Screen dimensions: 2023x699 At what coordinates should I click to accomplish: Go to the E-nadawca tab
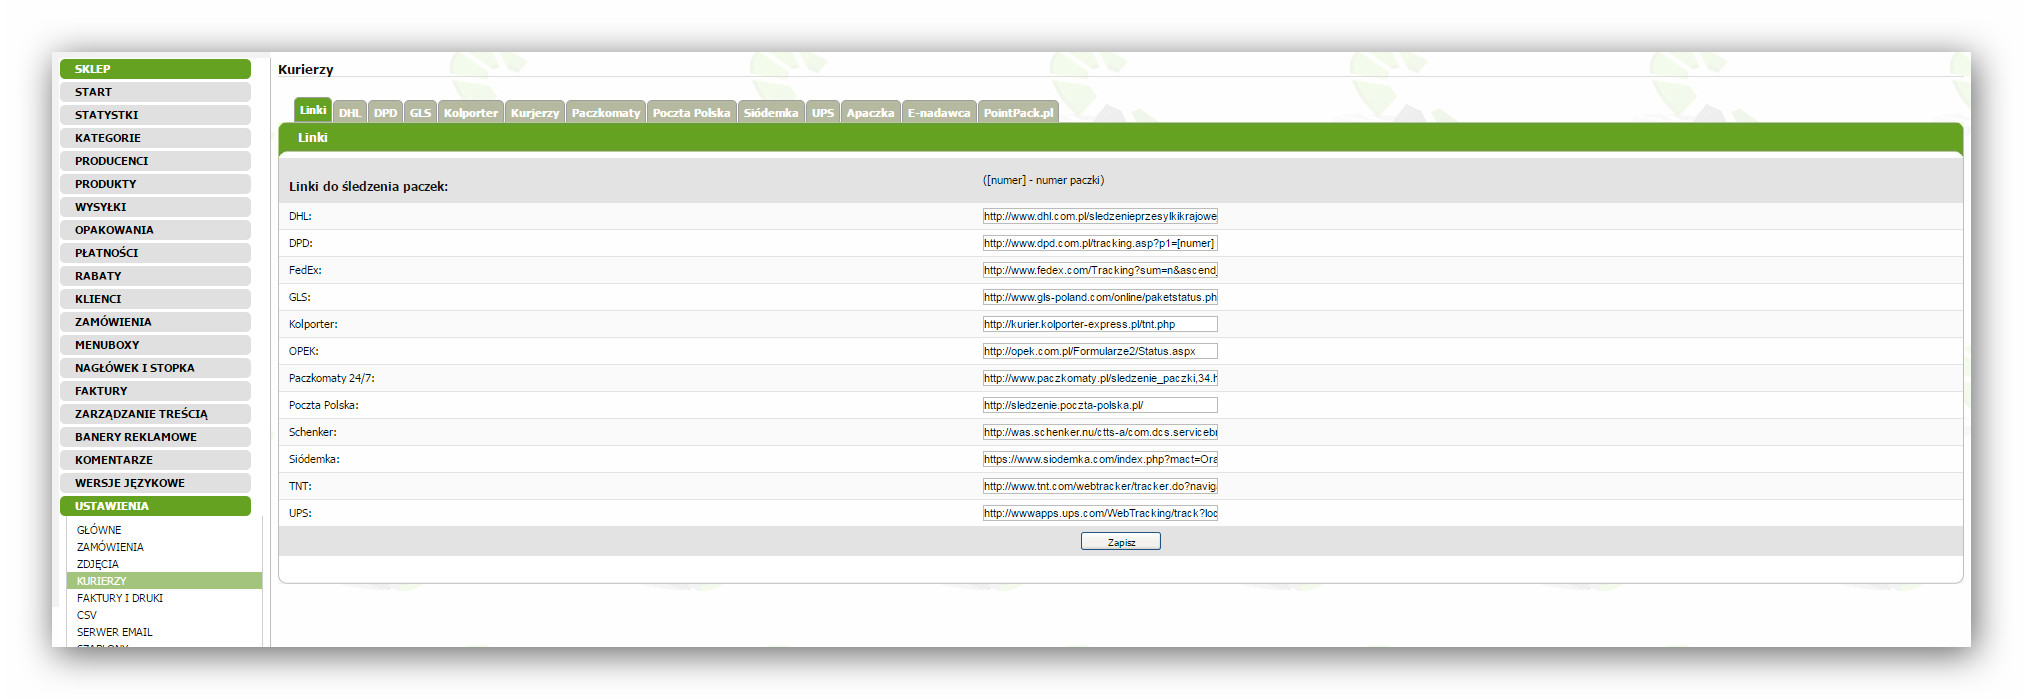click(938, 113)
